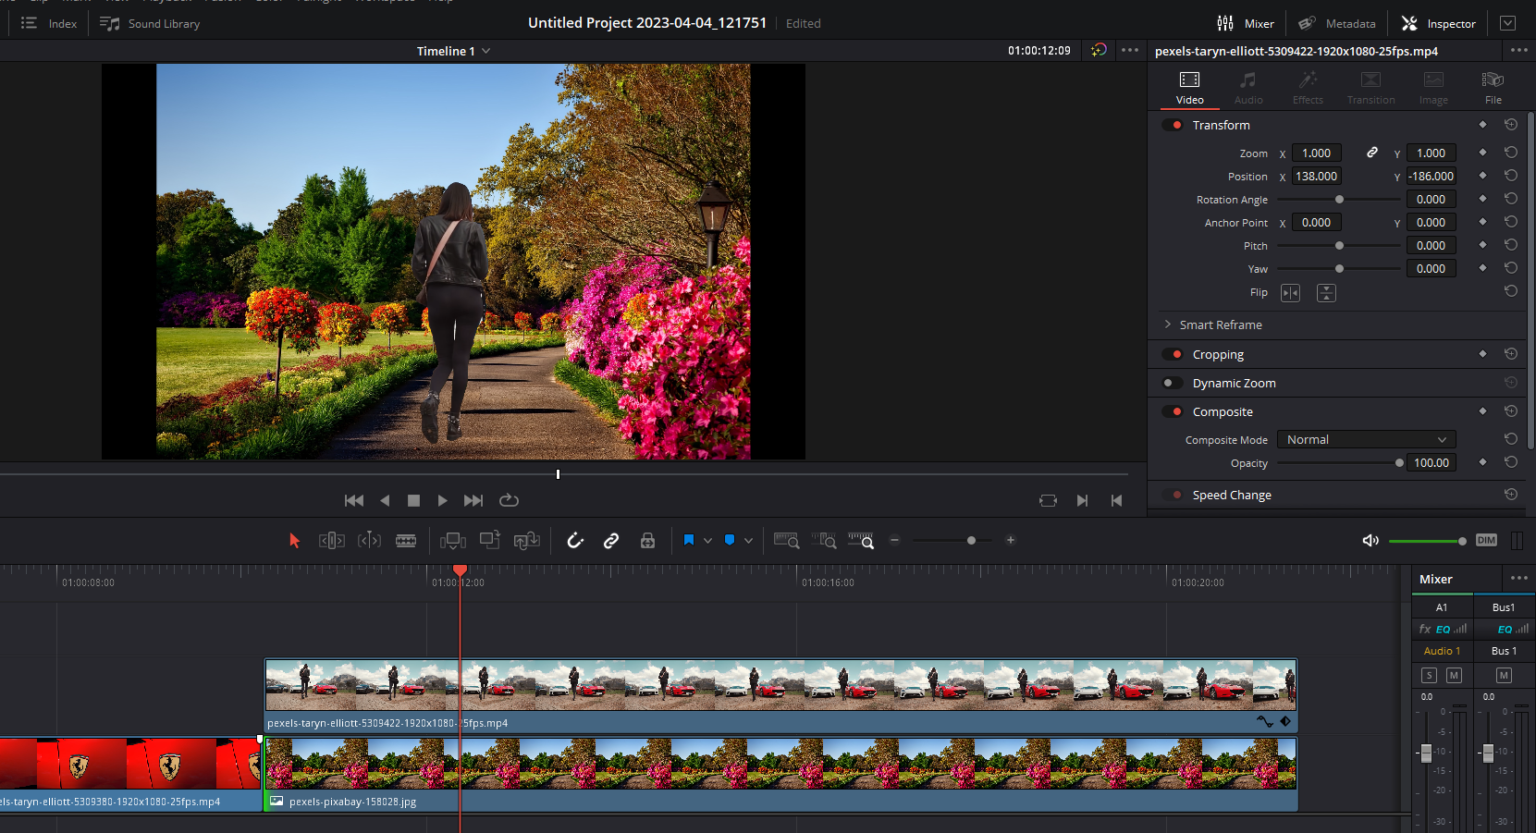The image size is (1536, 833).
Task: Open the Composite Mode Normal dropdown
Action: tap(1366, 440)
